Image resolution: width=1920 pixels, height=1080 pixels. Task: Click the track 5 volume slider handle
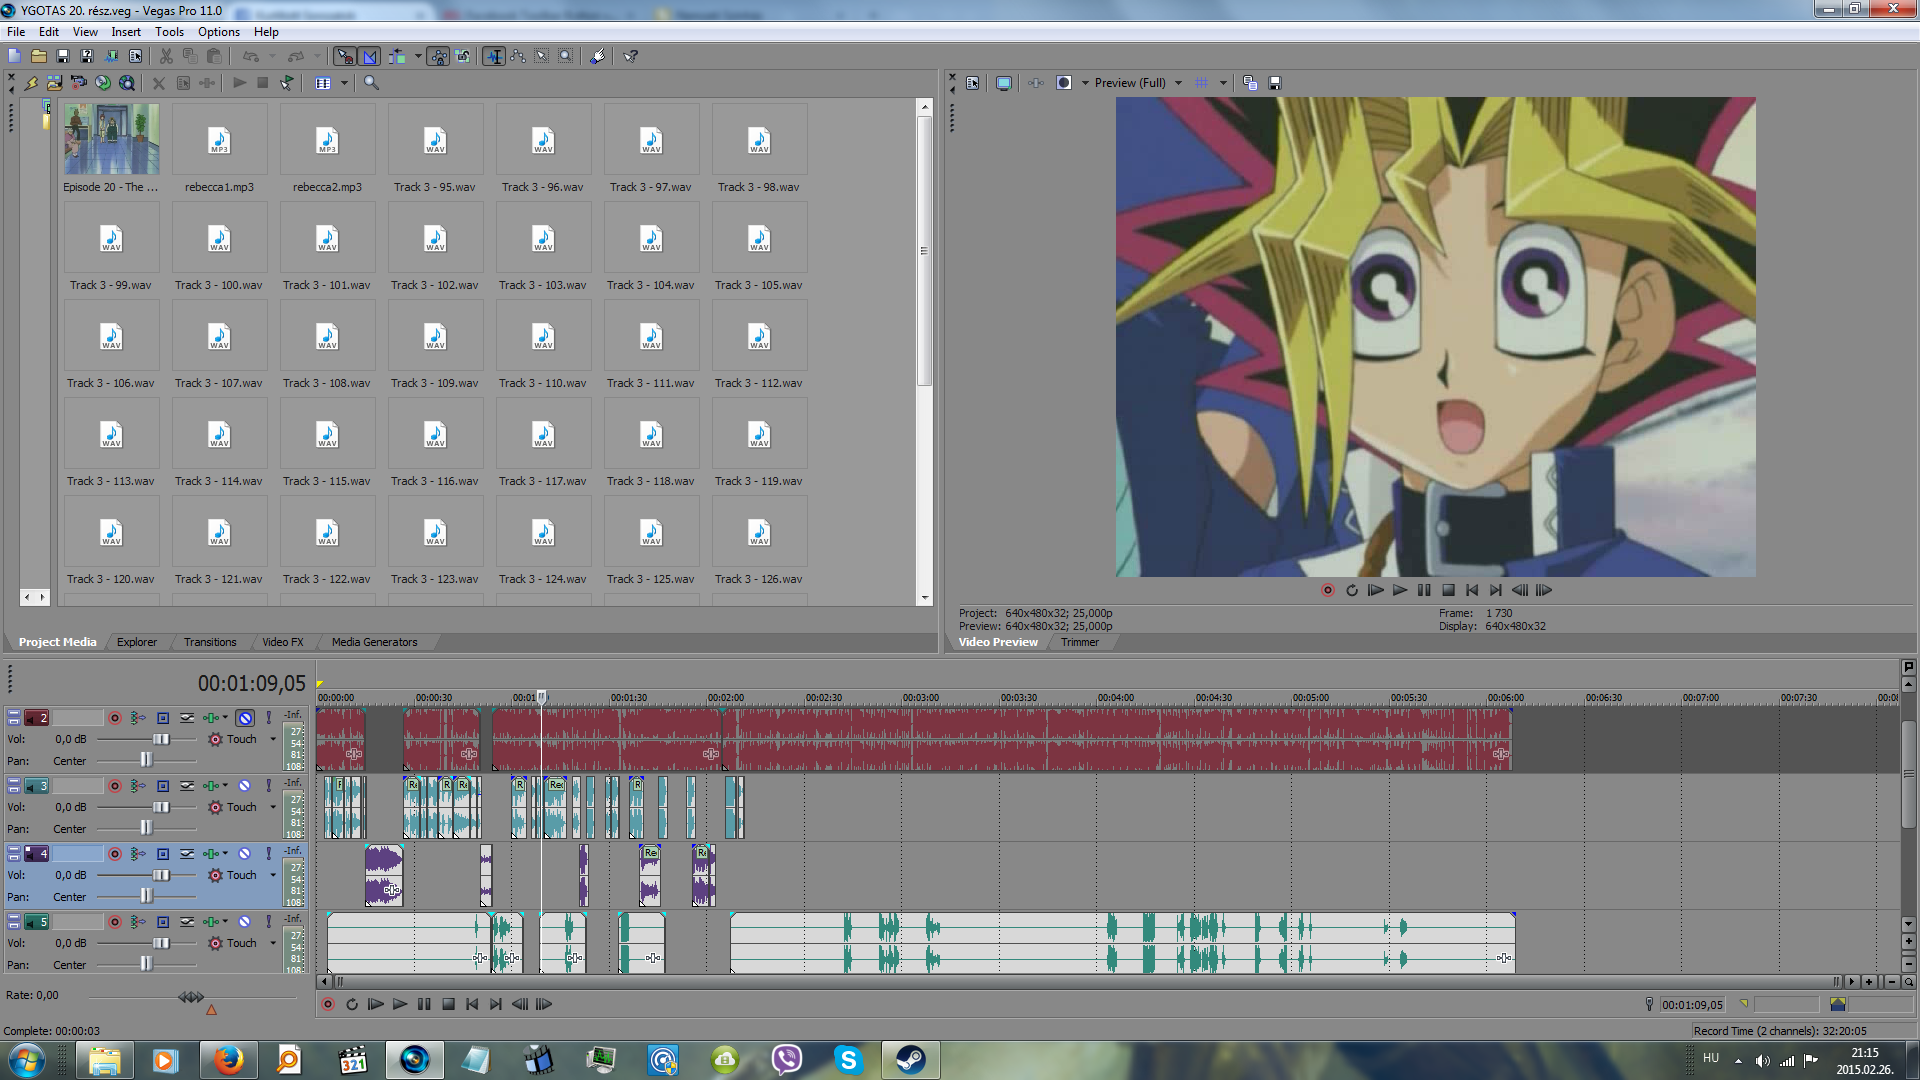pos(161,943)
